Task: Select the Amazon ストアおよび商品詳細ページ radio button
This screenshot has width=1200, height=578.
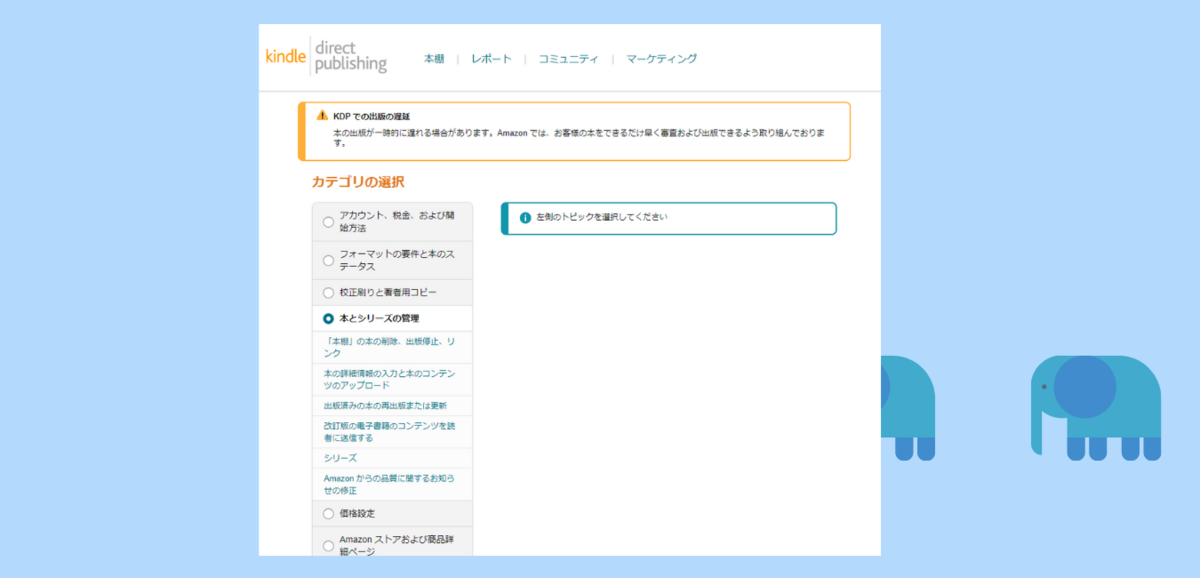Action: (328, 546)
